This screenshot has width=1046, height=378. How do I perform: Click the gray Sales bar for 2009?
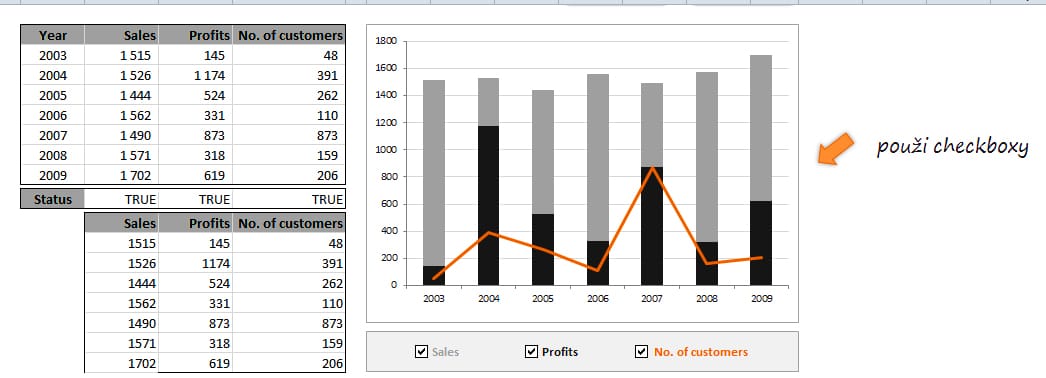click(x=760, y=128)
